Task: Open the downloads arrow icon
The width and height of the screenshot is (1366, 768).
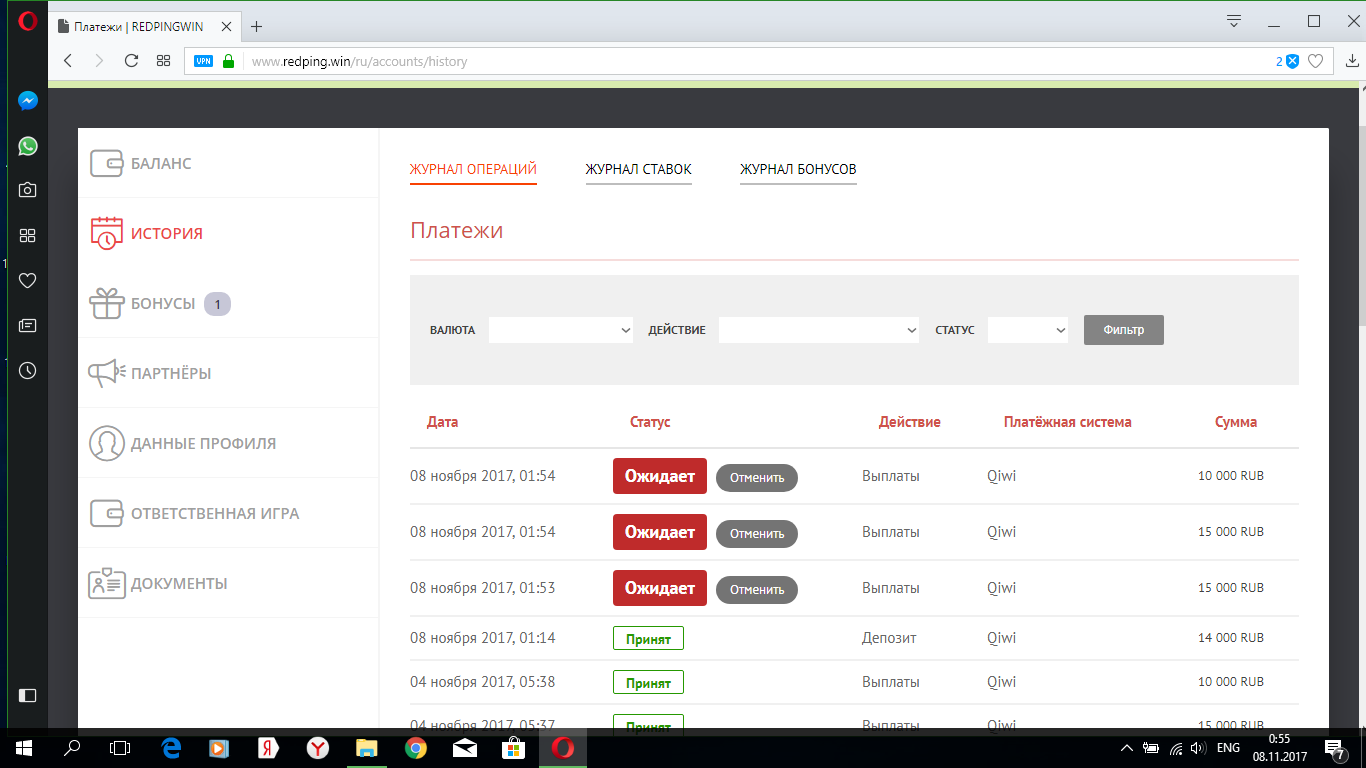Action: [1353, 61]
